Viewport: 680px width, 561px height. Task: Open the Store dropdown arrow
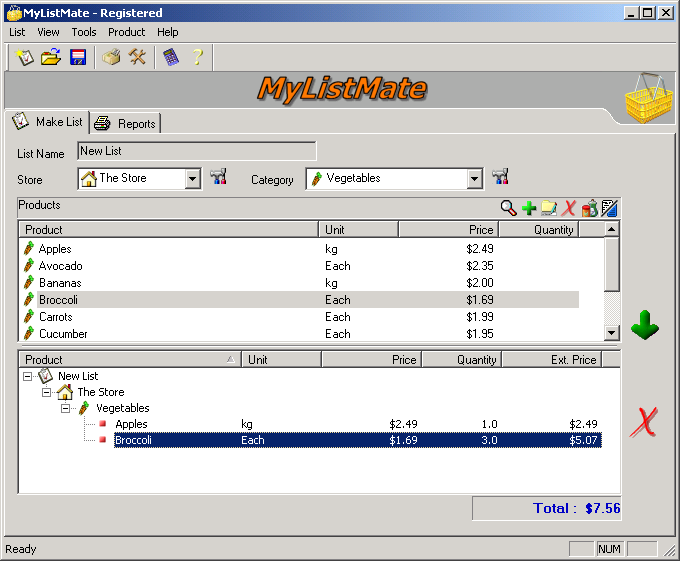[192, 179]
